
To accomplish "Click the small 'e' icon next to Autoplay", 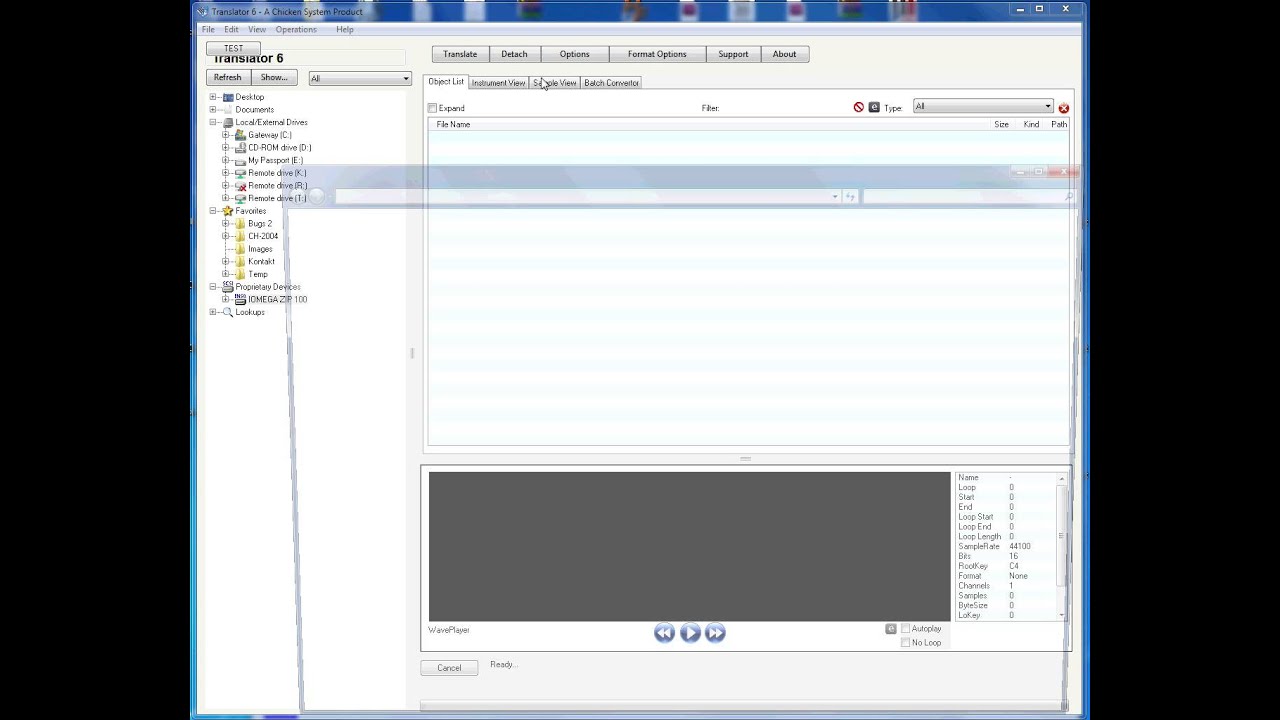I will tap(891, 629).
